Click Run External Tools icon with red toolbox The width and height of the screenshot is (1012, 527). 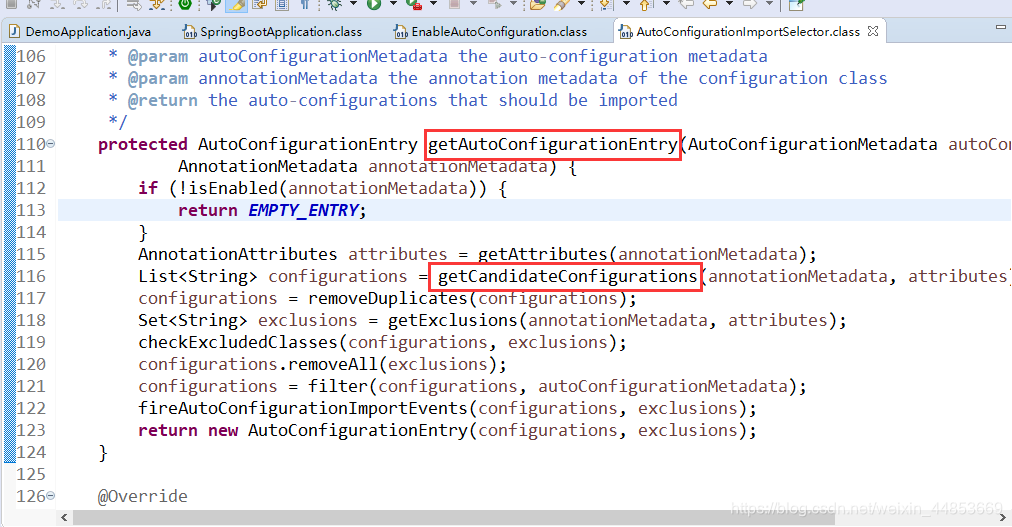[x=413, y=5]
